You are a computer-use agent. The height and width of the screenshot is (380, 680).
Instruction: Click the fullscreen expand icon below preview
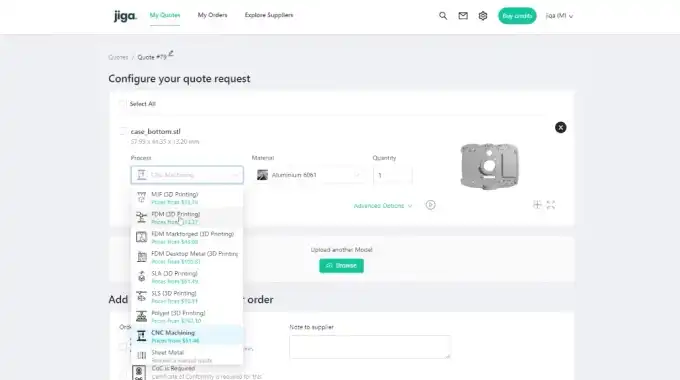point(551,205)
